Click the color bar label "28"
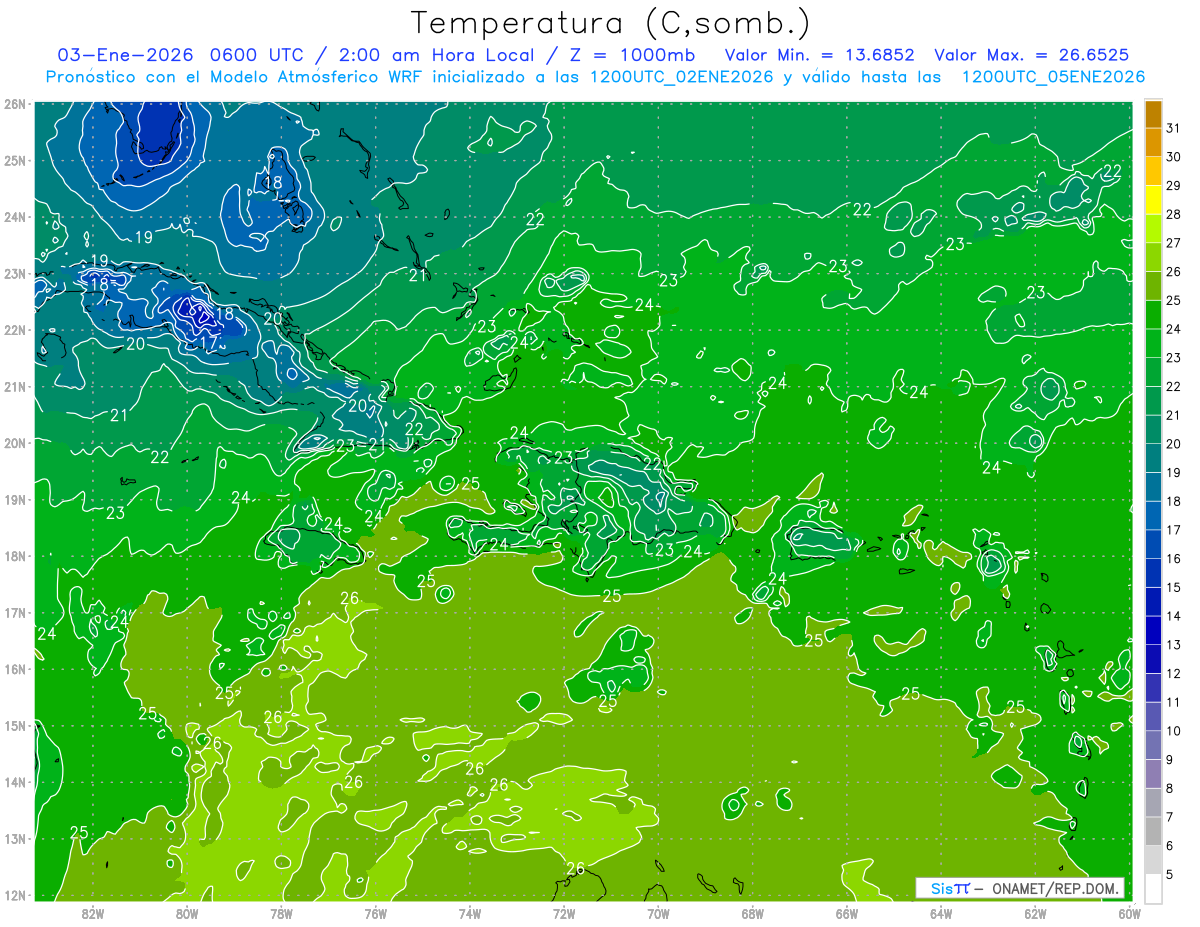 pos(1174,214)
